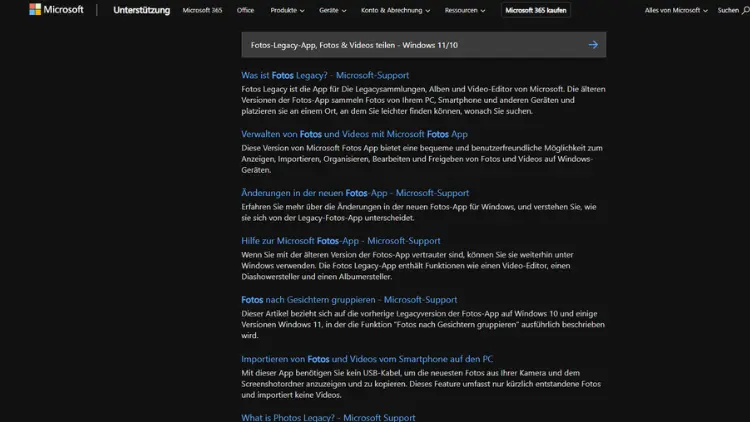Open 'What is Photos Legacy?' result

pos(328,417)
